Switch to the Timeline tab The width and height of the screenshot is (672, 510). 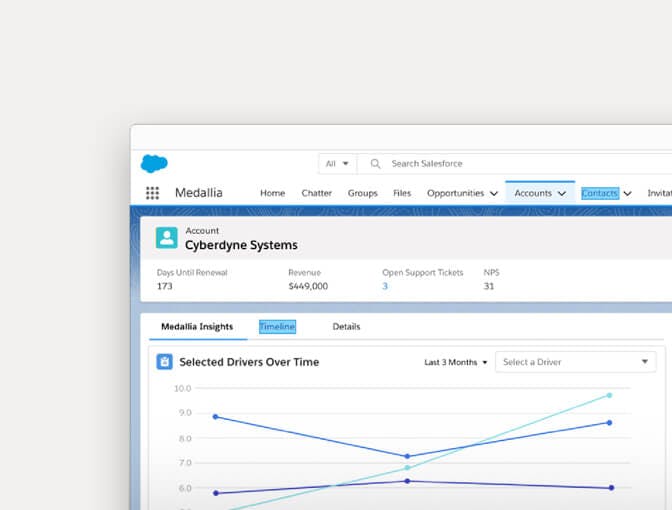pyautogui.click(x=277, y=327)
